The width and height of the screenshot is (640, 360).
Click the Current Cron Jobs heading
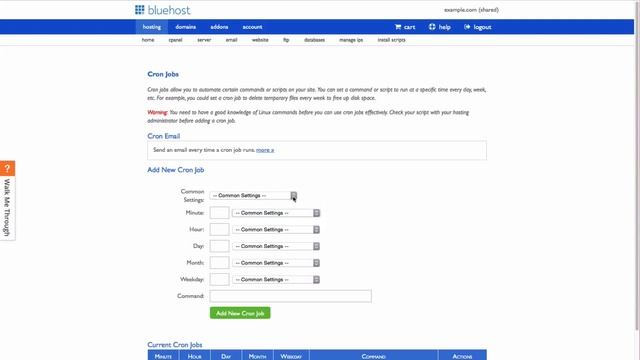(175, 345)
